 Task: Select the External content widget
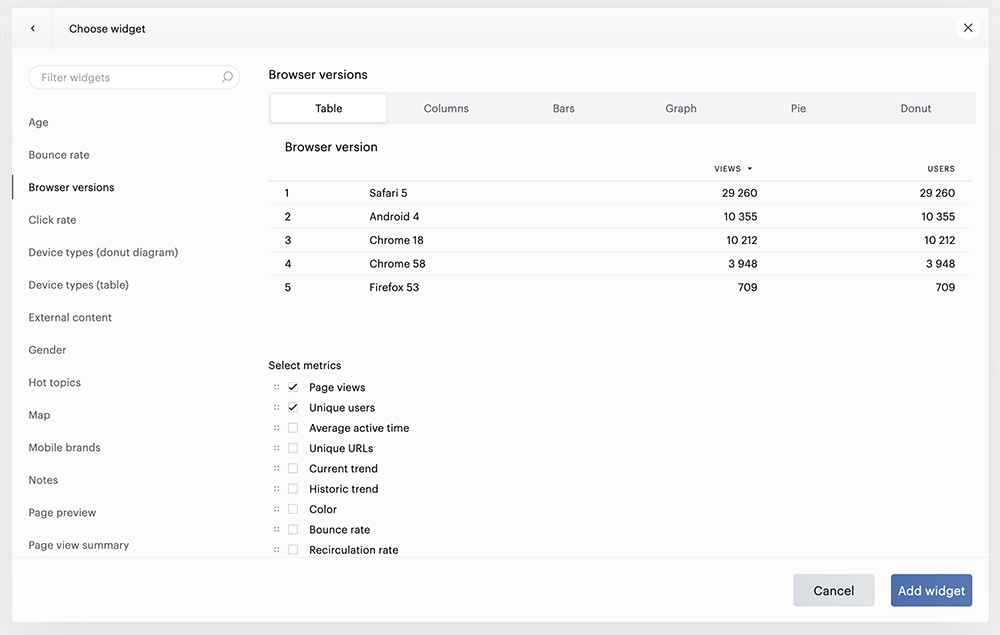(x=70, y=318)
